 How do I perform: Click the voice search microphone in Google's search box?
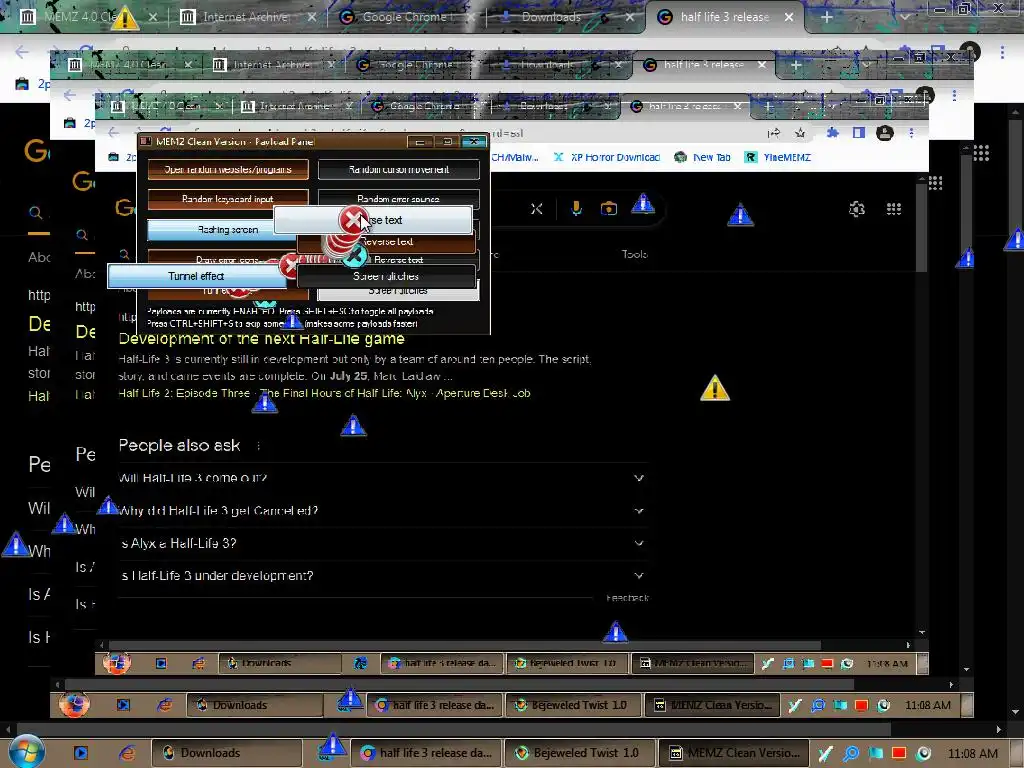click(576, 208)
